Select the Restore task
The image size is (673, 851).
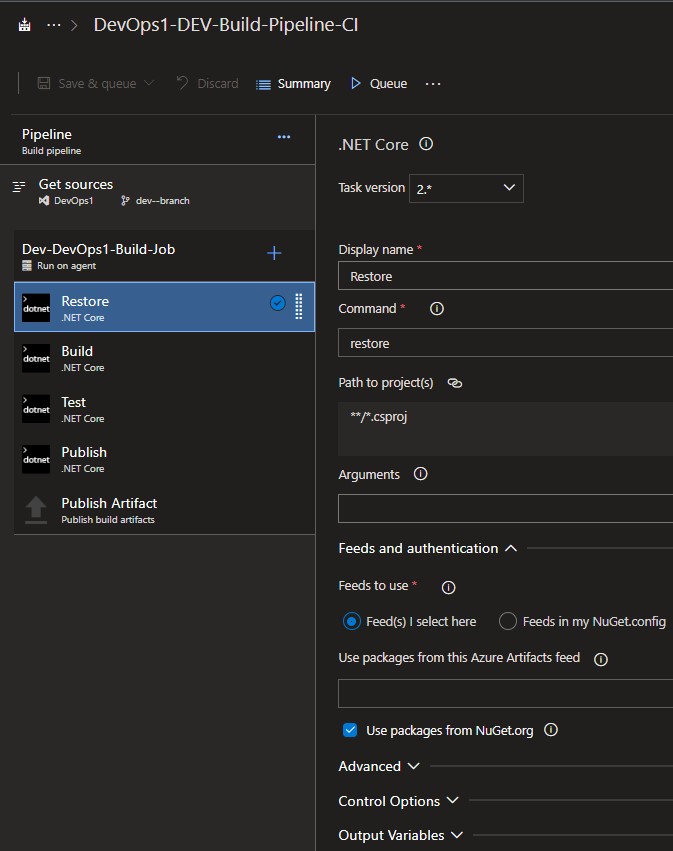tap(164, 307)
